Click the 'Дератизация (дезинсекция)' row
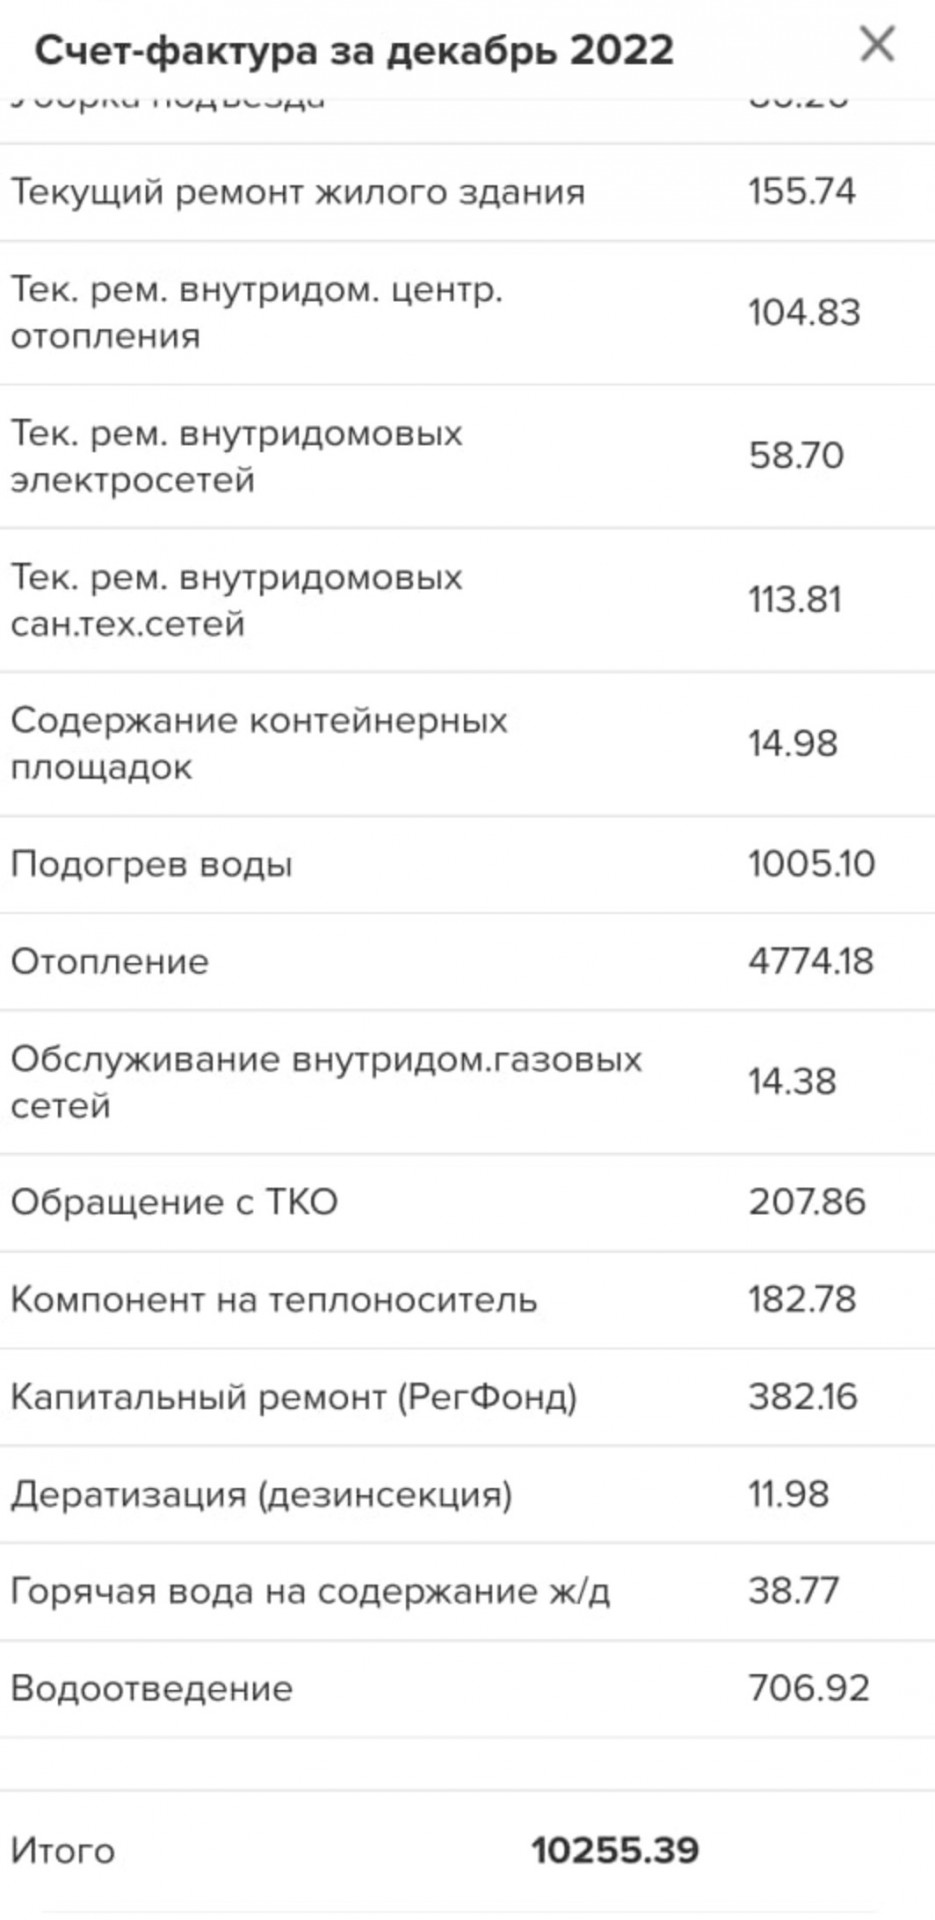Viewport: 935px width, 1920px height. coord(467,1494)
